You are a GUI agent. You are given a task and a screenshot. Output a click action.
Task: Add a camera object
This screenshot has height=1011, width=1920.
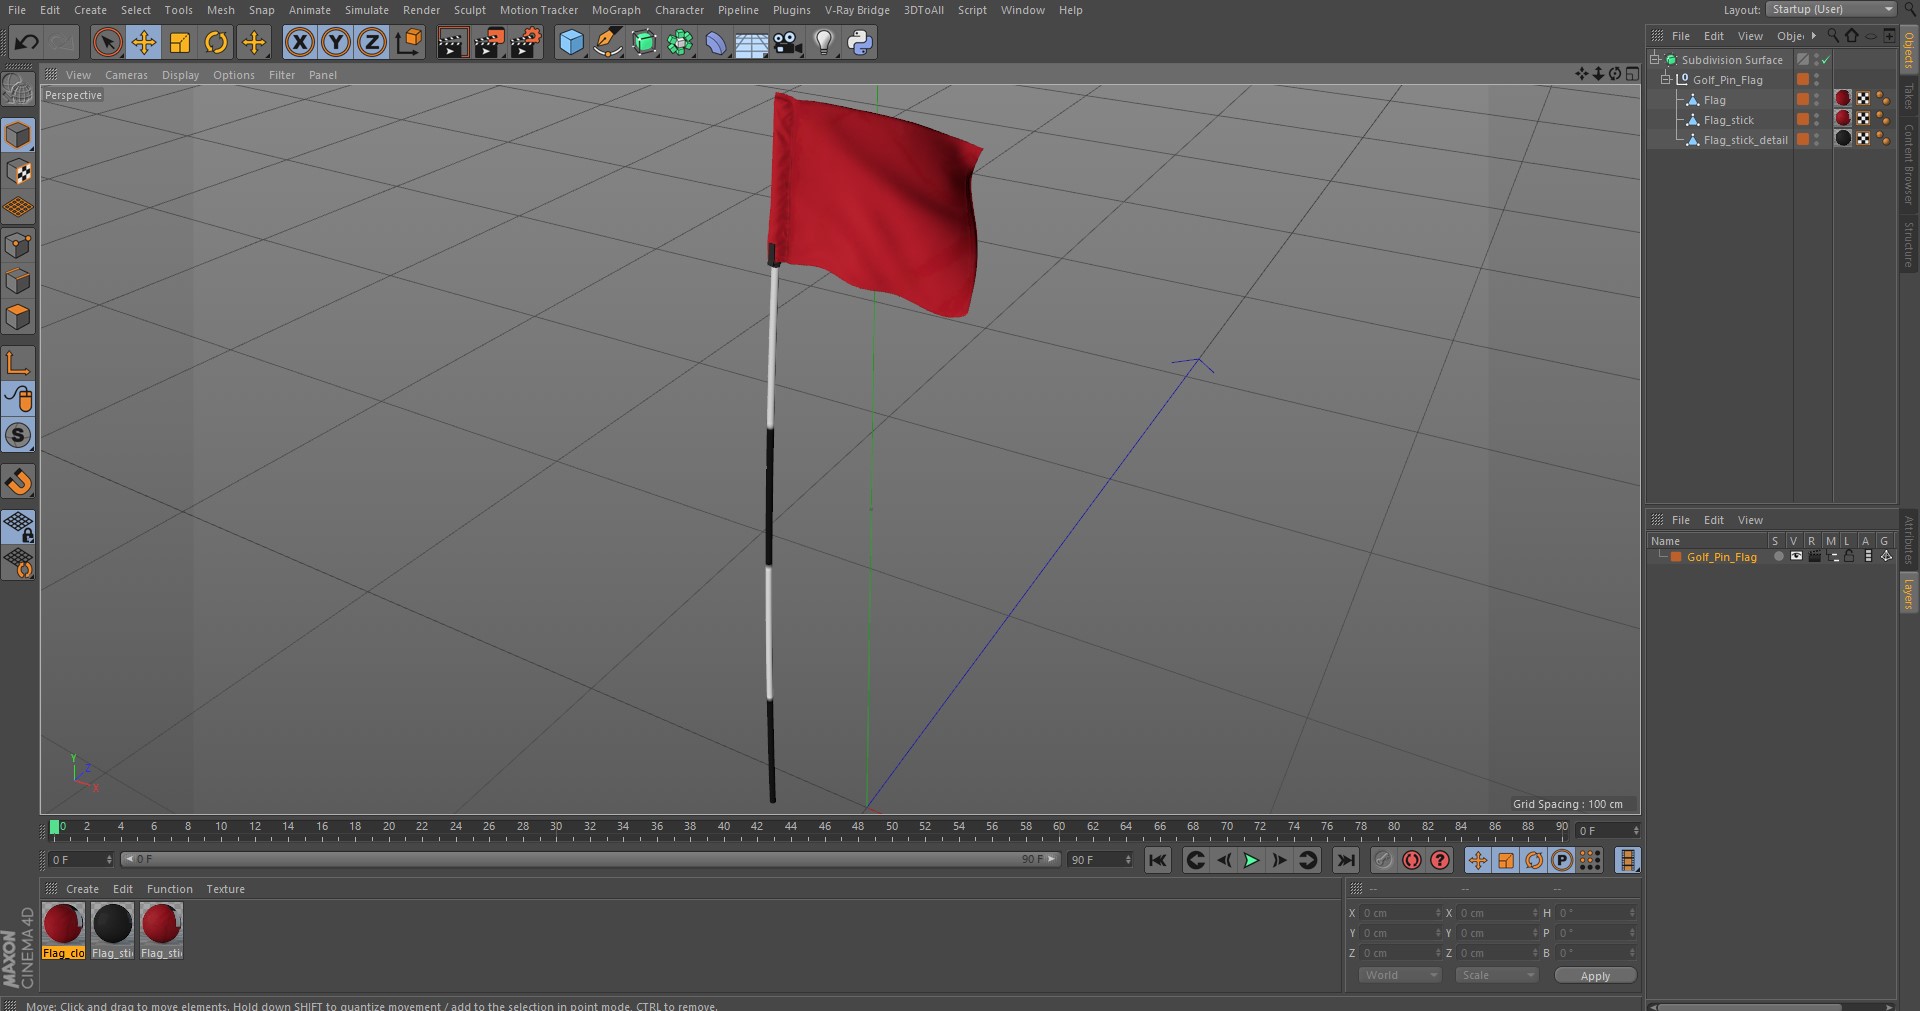(x=788, y=42)
